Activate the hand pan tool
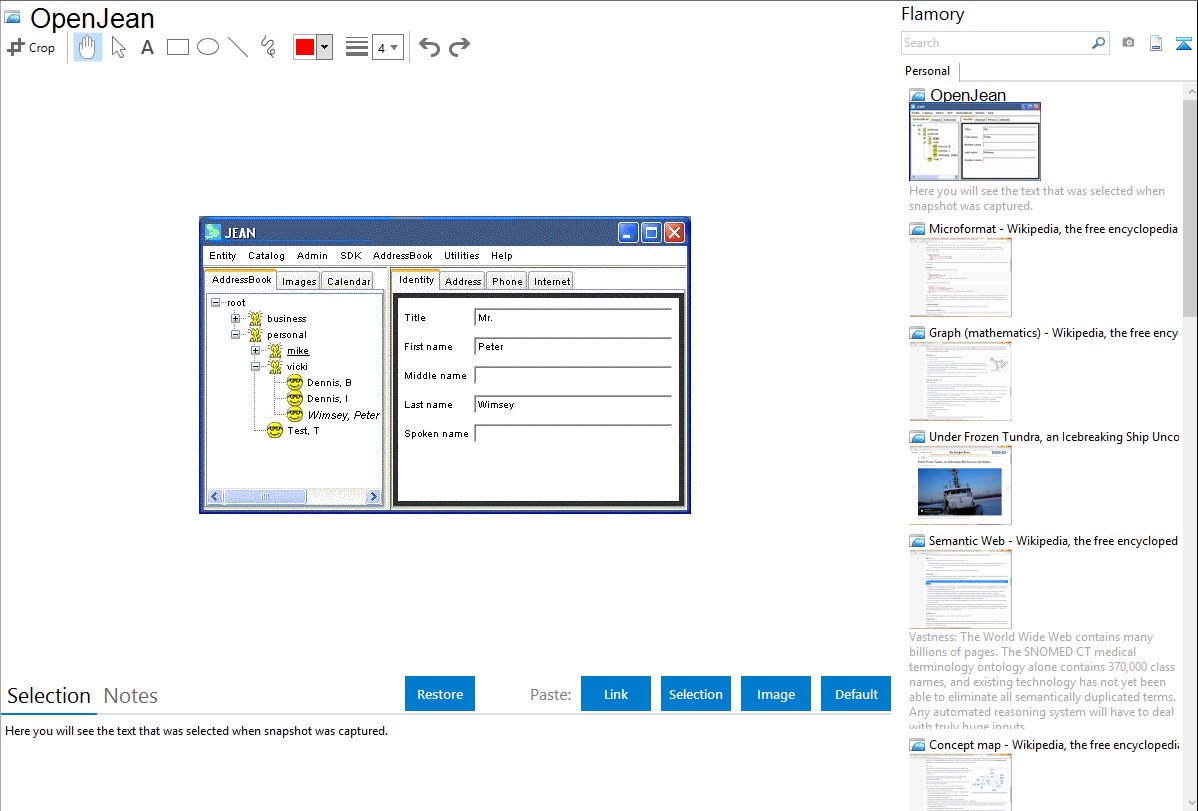Image resolution: width=1198 pixels, height=811 pixels. (x=88, y=47)
